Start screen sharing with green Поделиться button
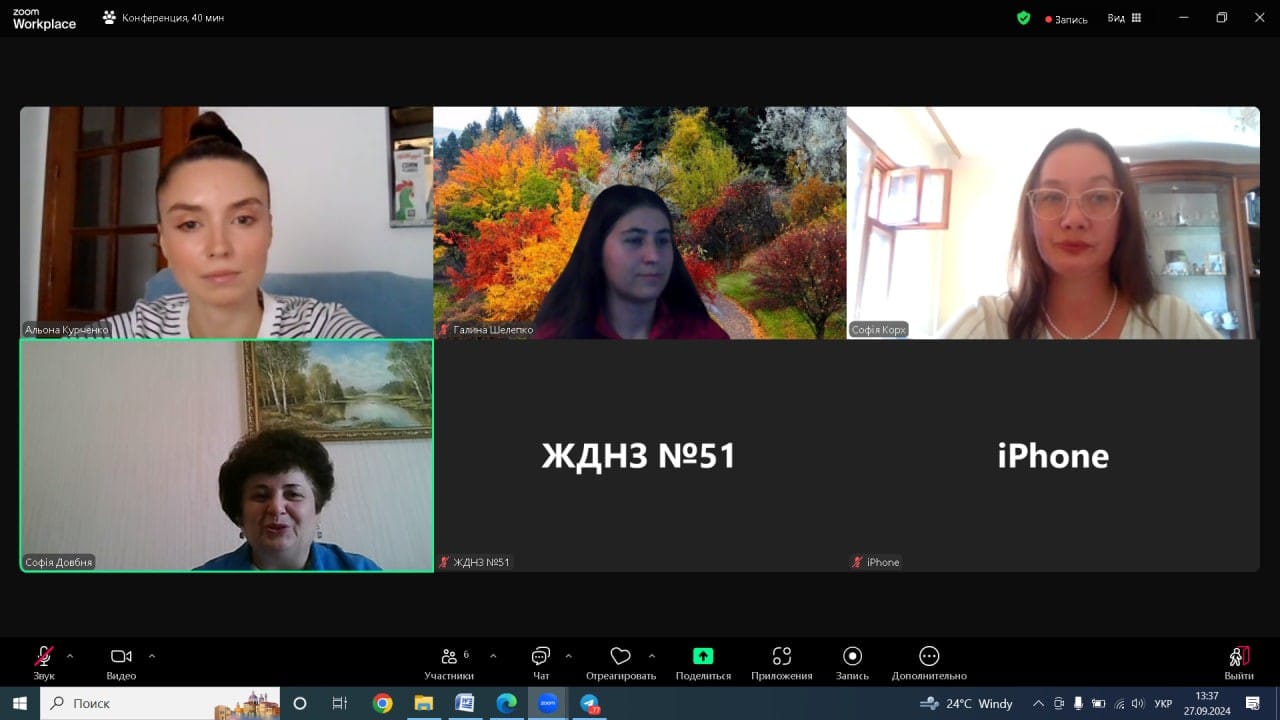Image resolution: width=1280 pixels, height=720 pixels. click(x=703, y=663)
